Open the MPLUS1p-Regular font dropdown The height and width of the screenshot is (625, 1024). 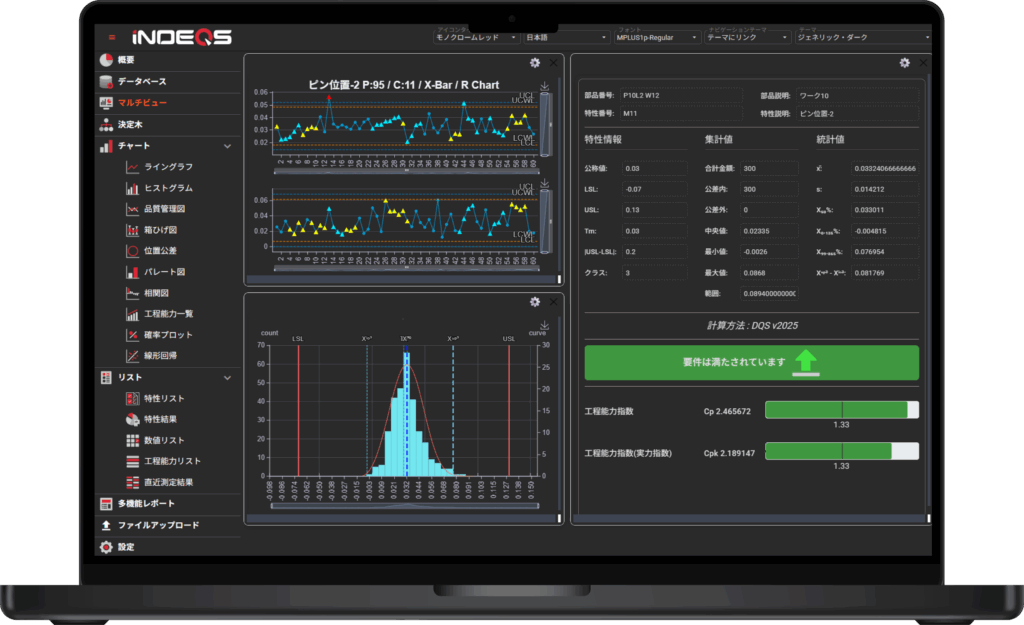coord(657,38)
